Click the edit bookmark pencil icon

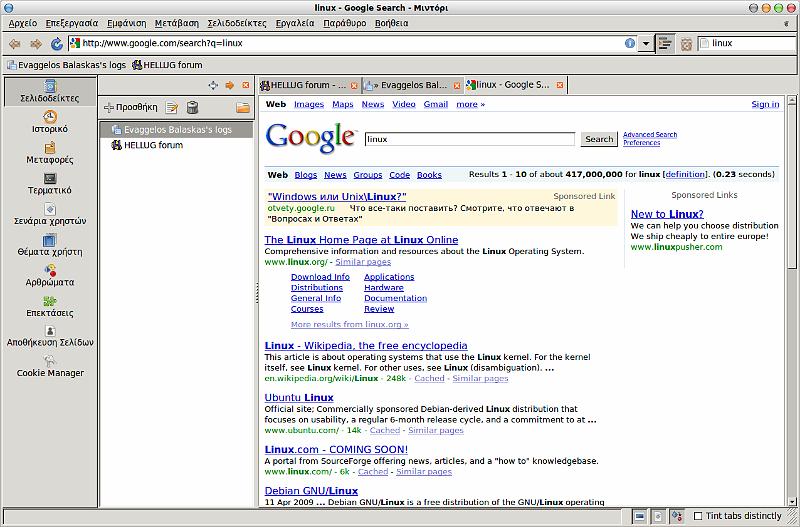172,107
